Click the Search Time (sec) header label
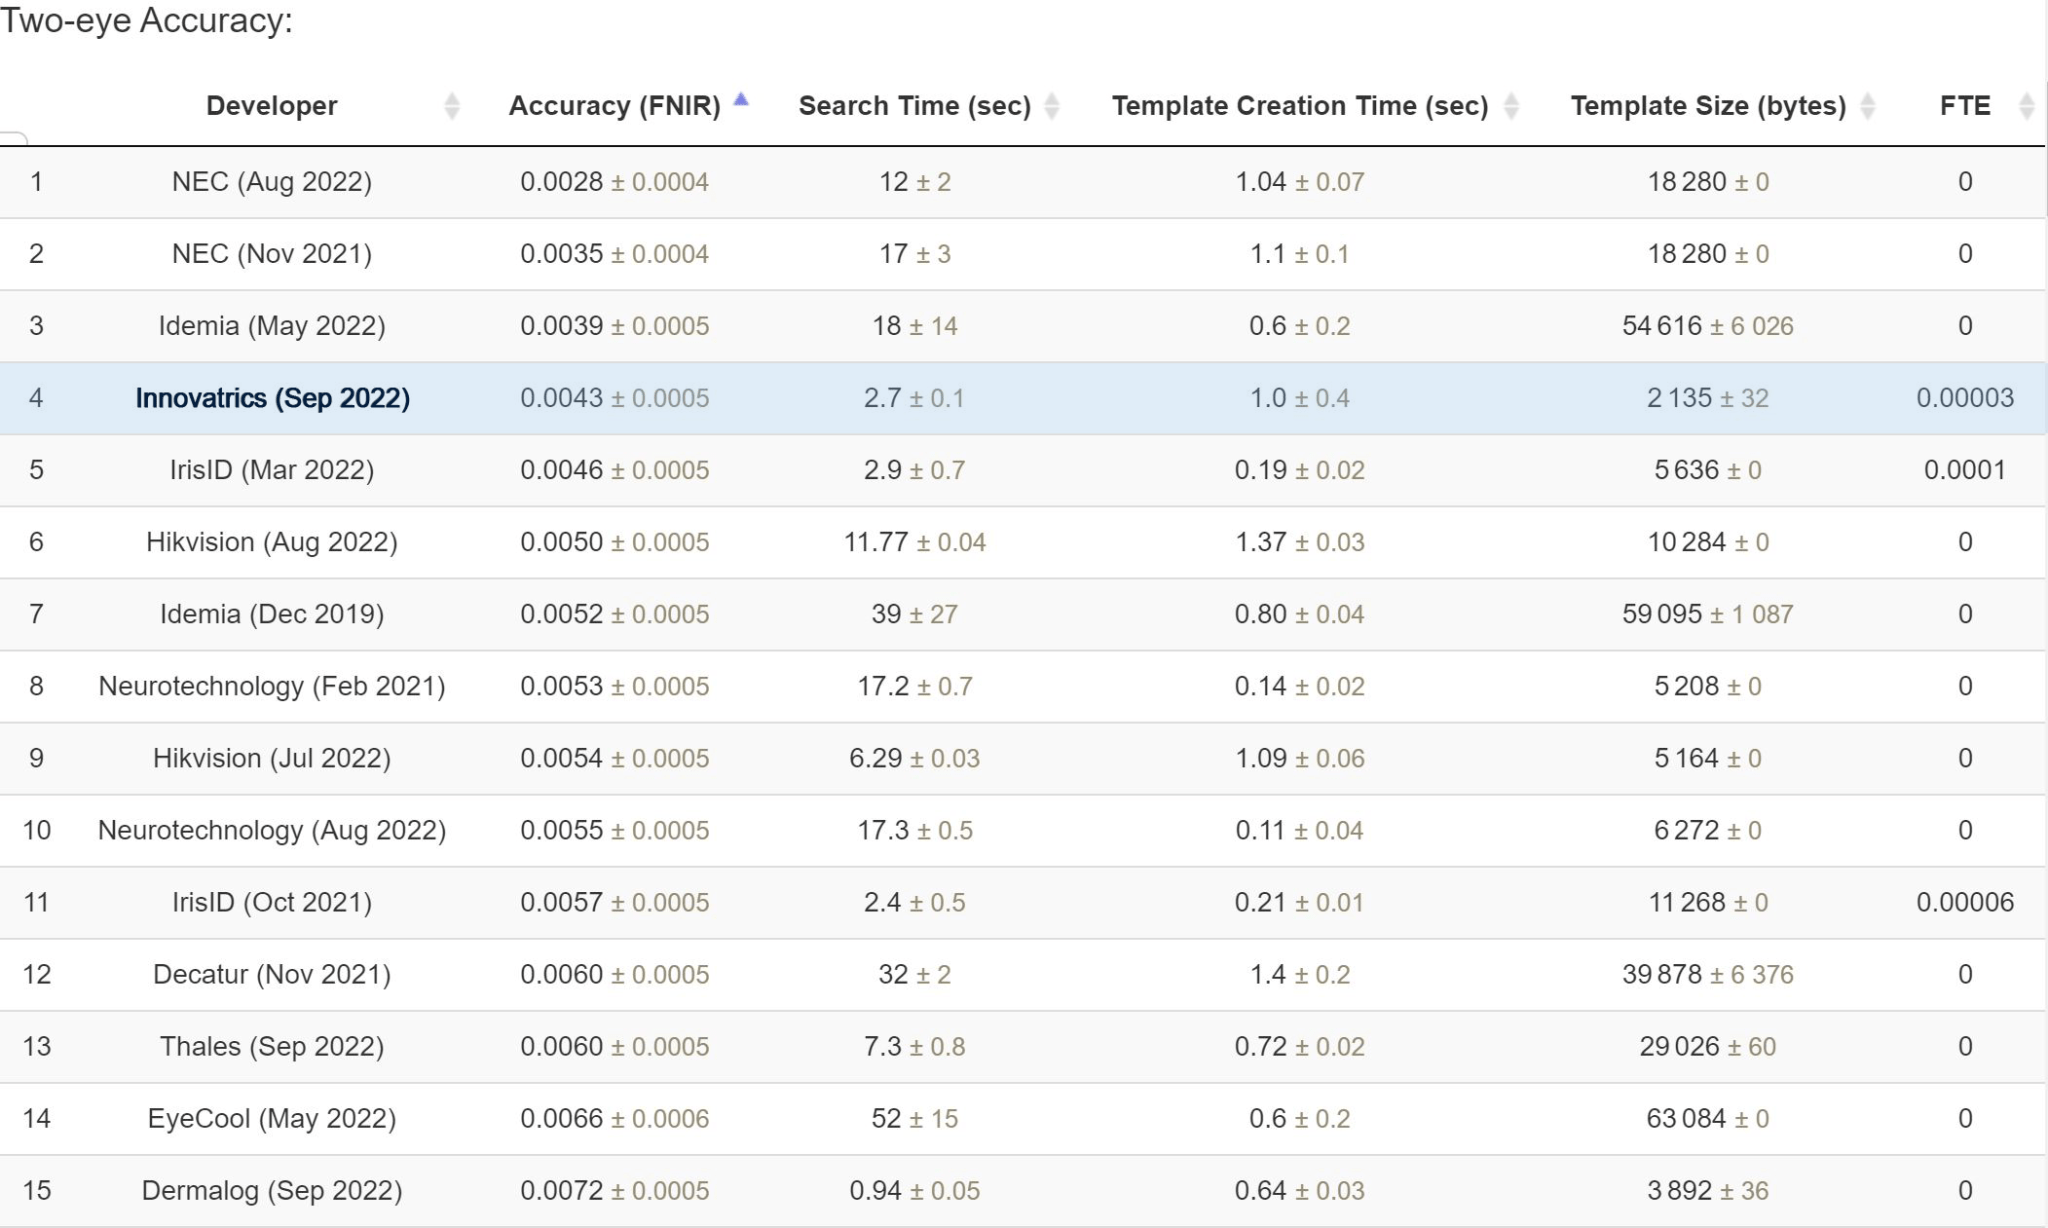This screenshot has height=1228, width=2048. 914,106
